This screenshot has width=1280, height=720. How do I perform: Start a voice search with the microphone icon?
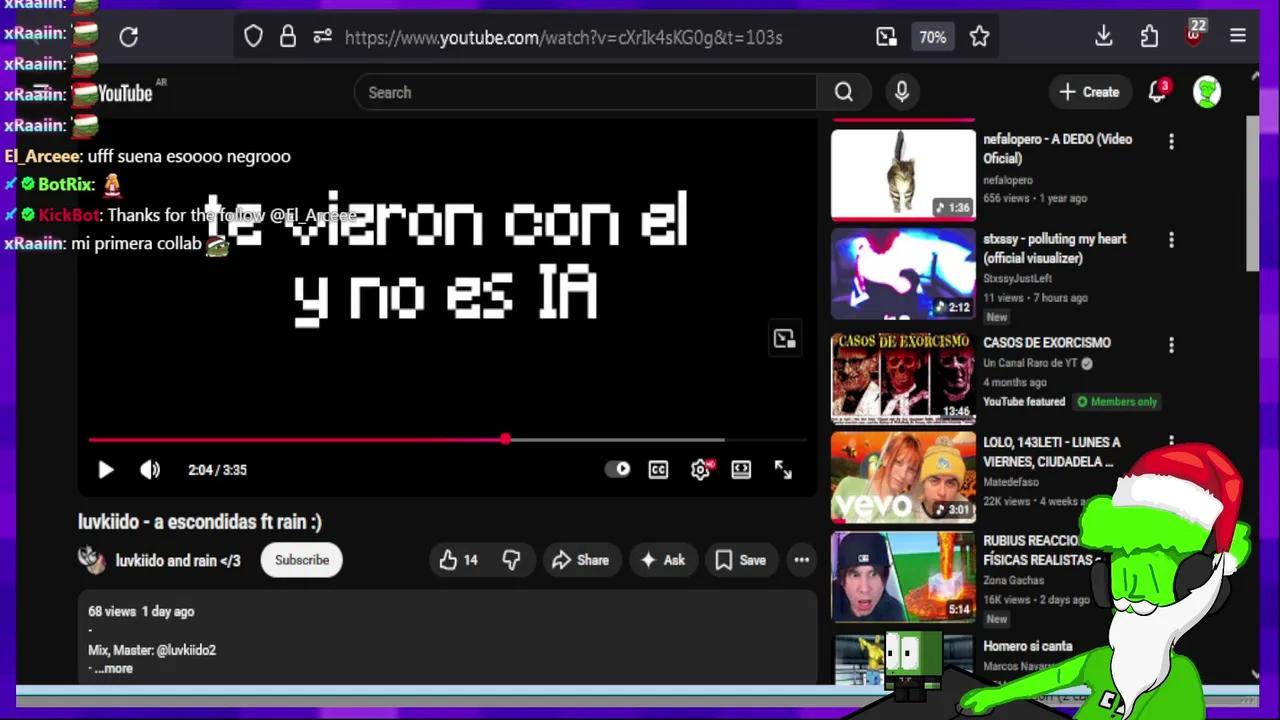901,92
